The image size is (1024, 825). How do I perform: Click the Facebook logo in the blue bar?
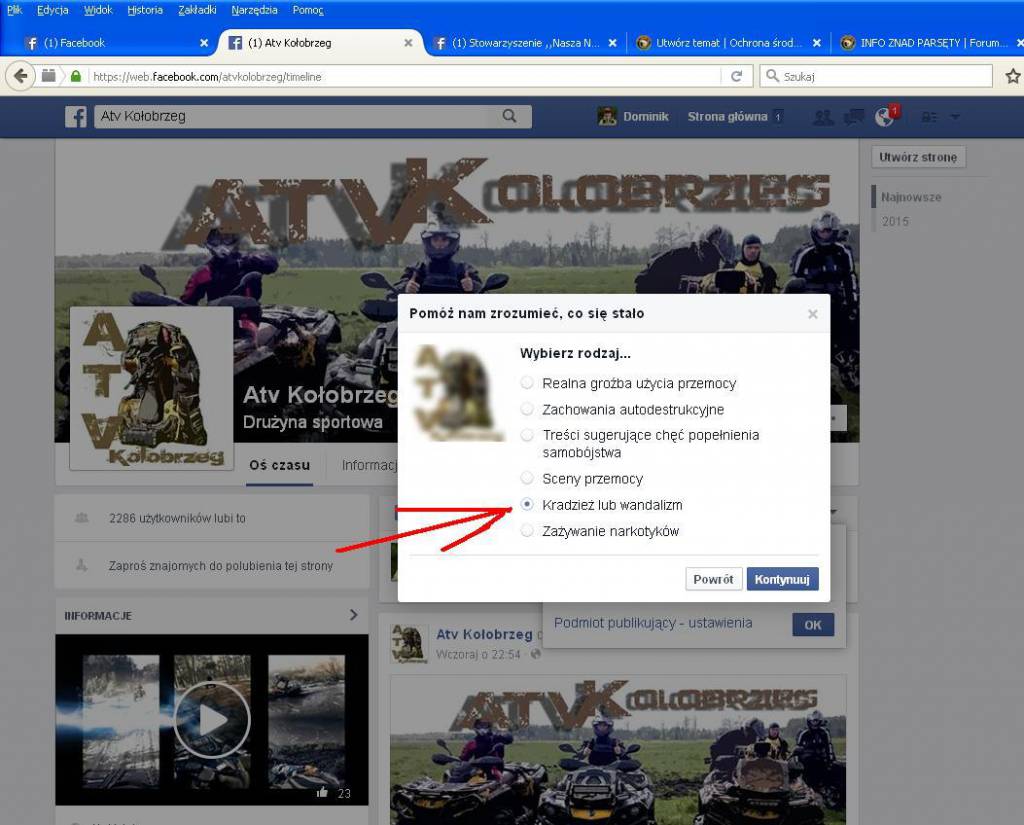pos(76,117)
